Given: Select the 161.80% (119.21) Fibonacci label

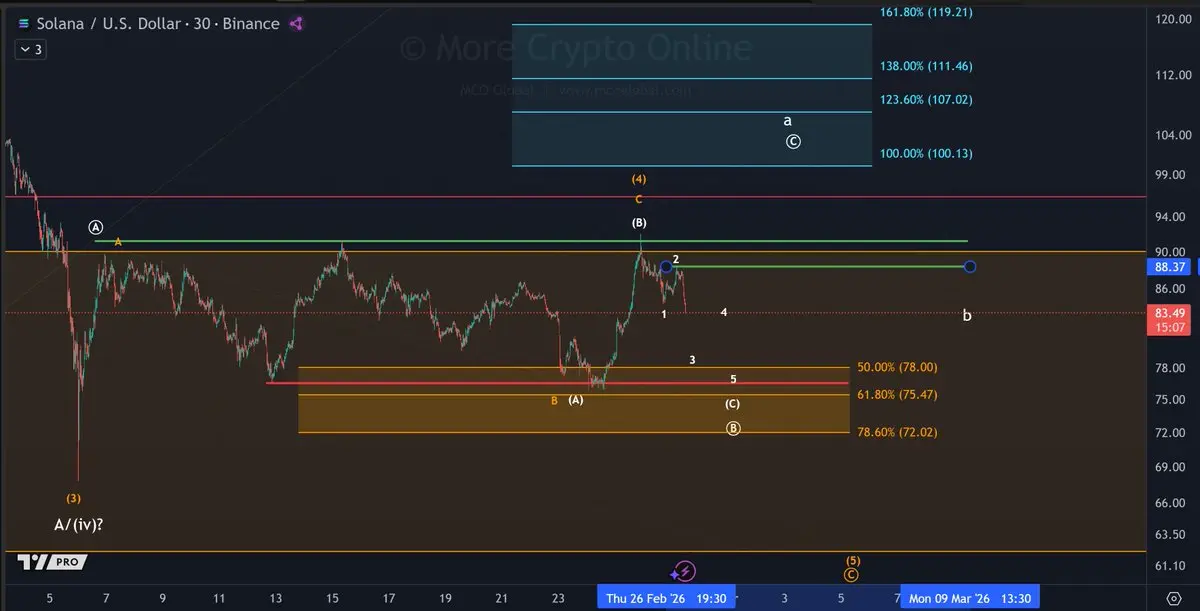Looking at the screenshot, I should pyautogui.click(x=926, y=13).
